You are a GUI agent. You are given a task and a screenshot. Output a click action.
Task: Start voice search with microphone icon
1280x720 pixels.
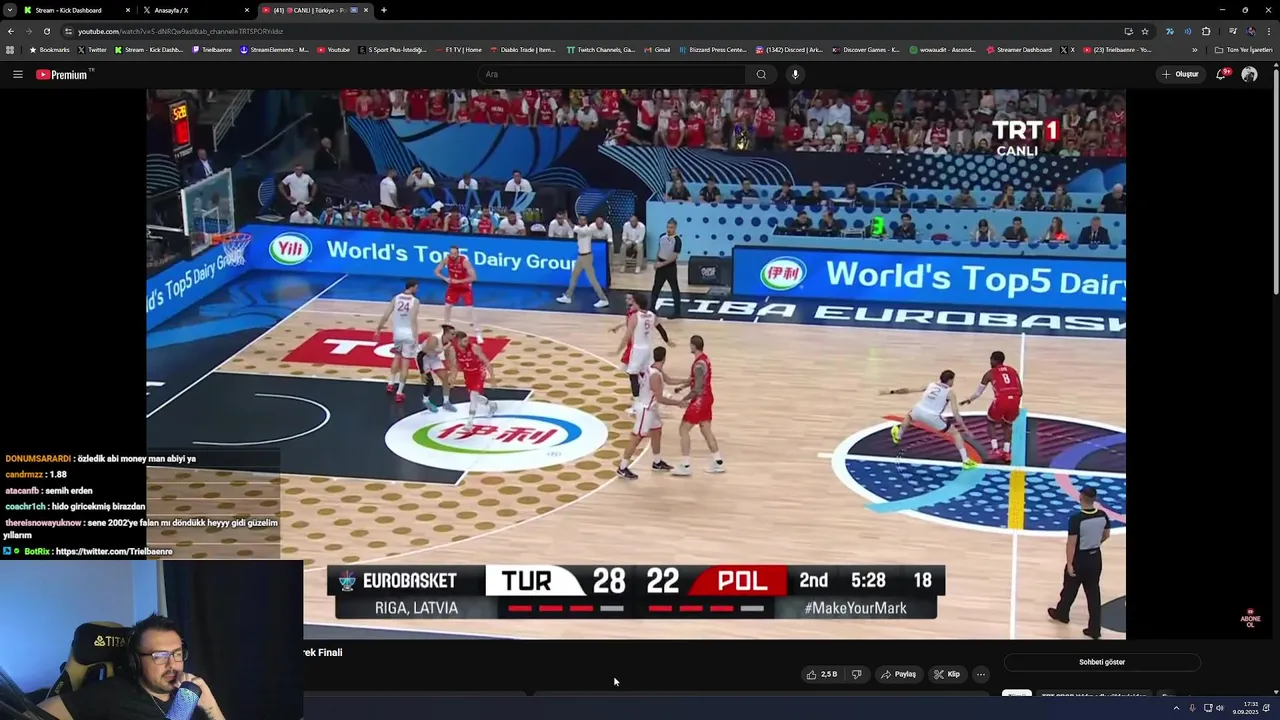(795, 74)
